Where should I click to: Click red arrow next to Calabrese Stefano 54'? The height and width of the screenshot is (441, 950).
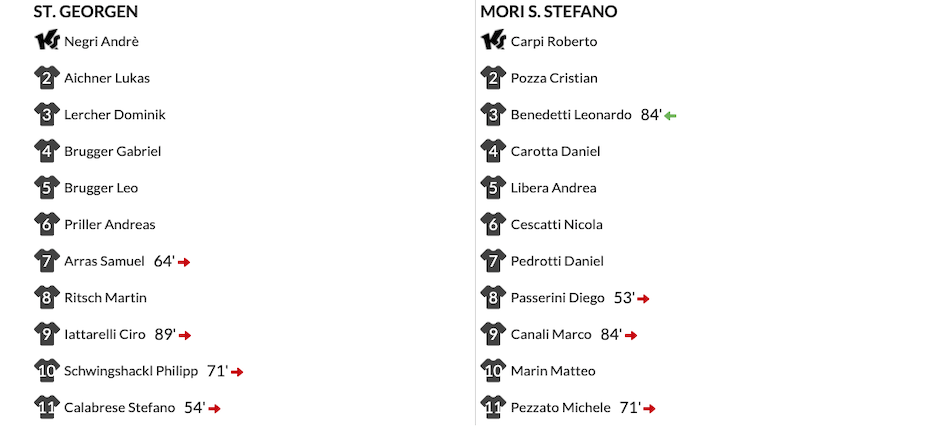click(x=214, y=409)
